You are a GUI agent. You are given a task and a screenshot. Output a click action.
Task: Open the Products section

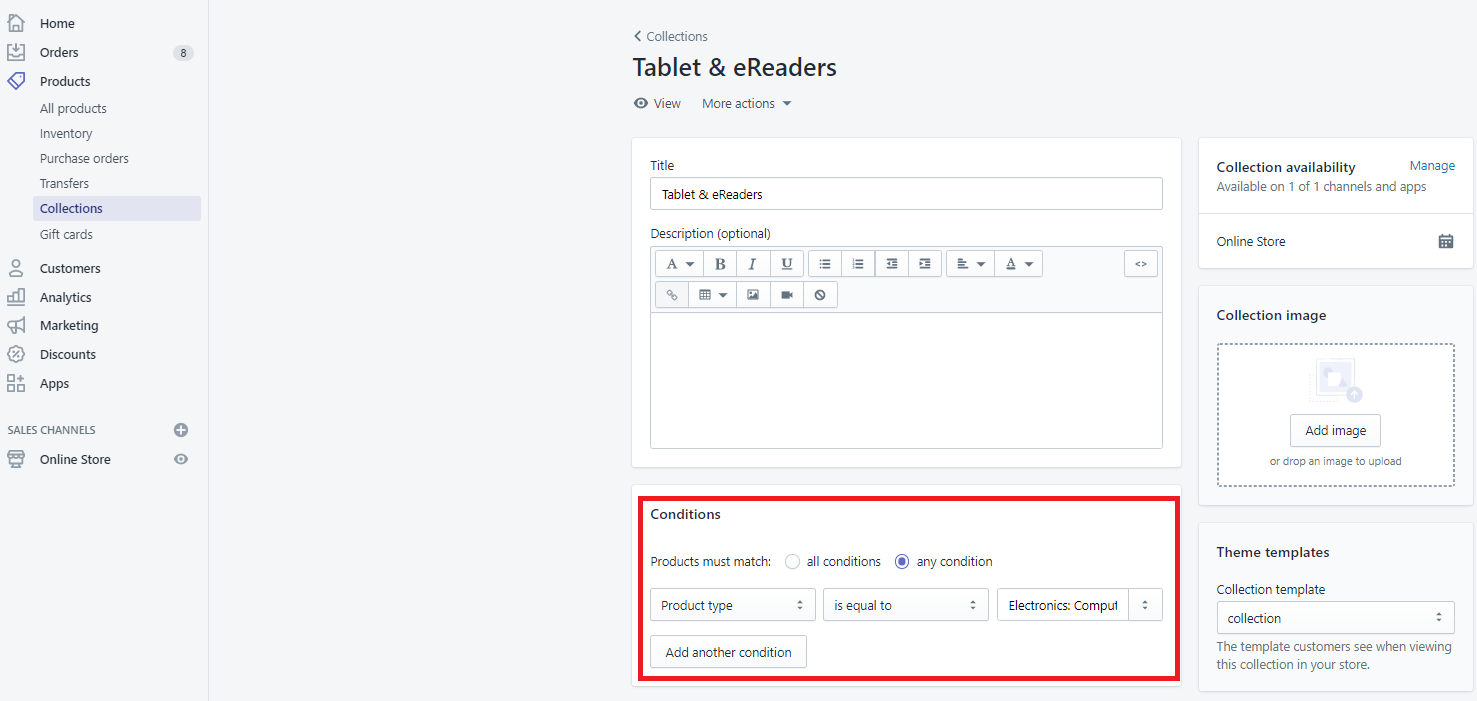click(65, 81)
